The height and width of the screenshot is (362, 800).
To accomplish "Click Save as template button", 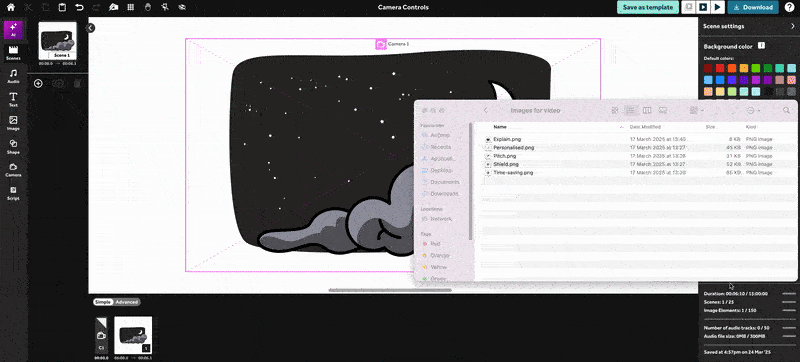I will click(x=648, y=7).
